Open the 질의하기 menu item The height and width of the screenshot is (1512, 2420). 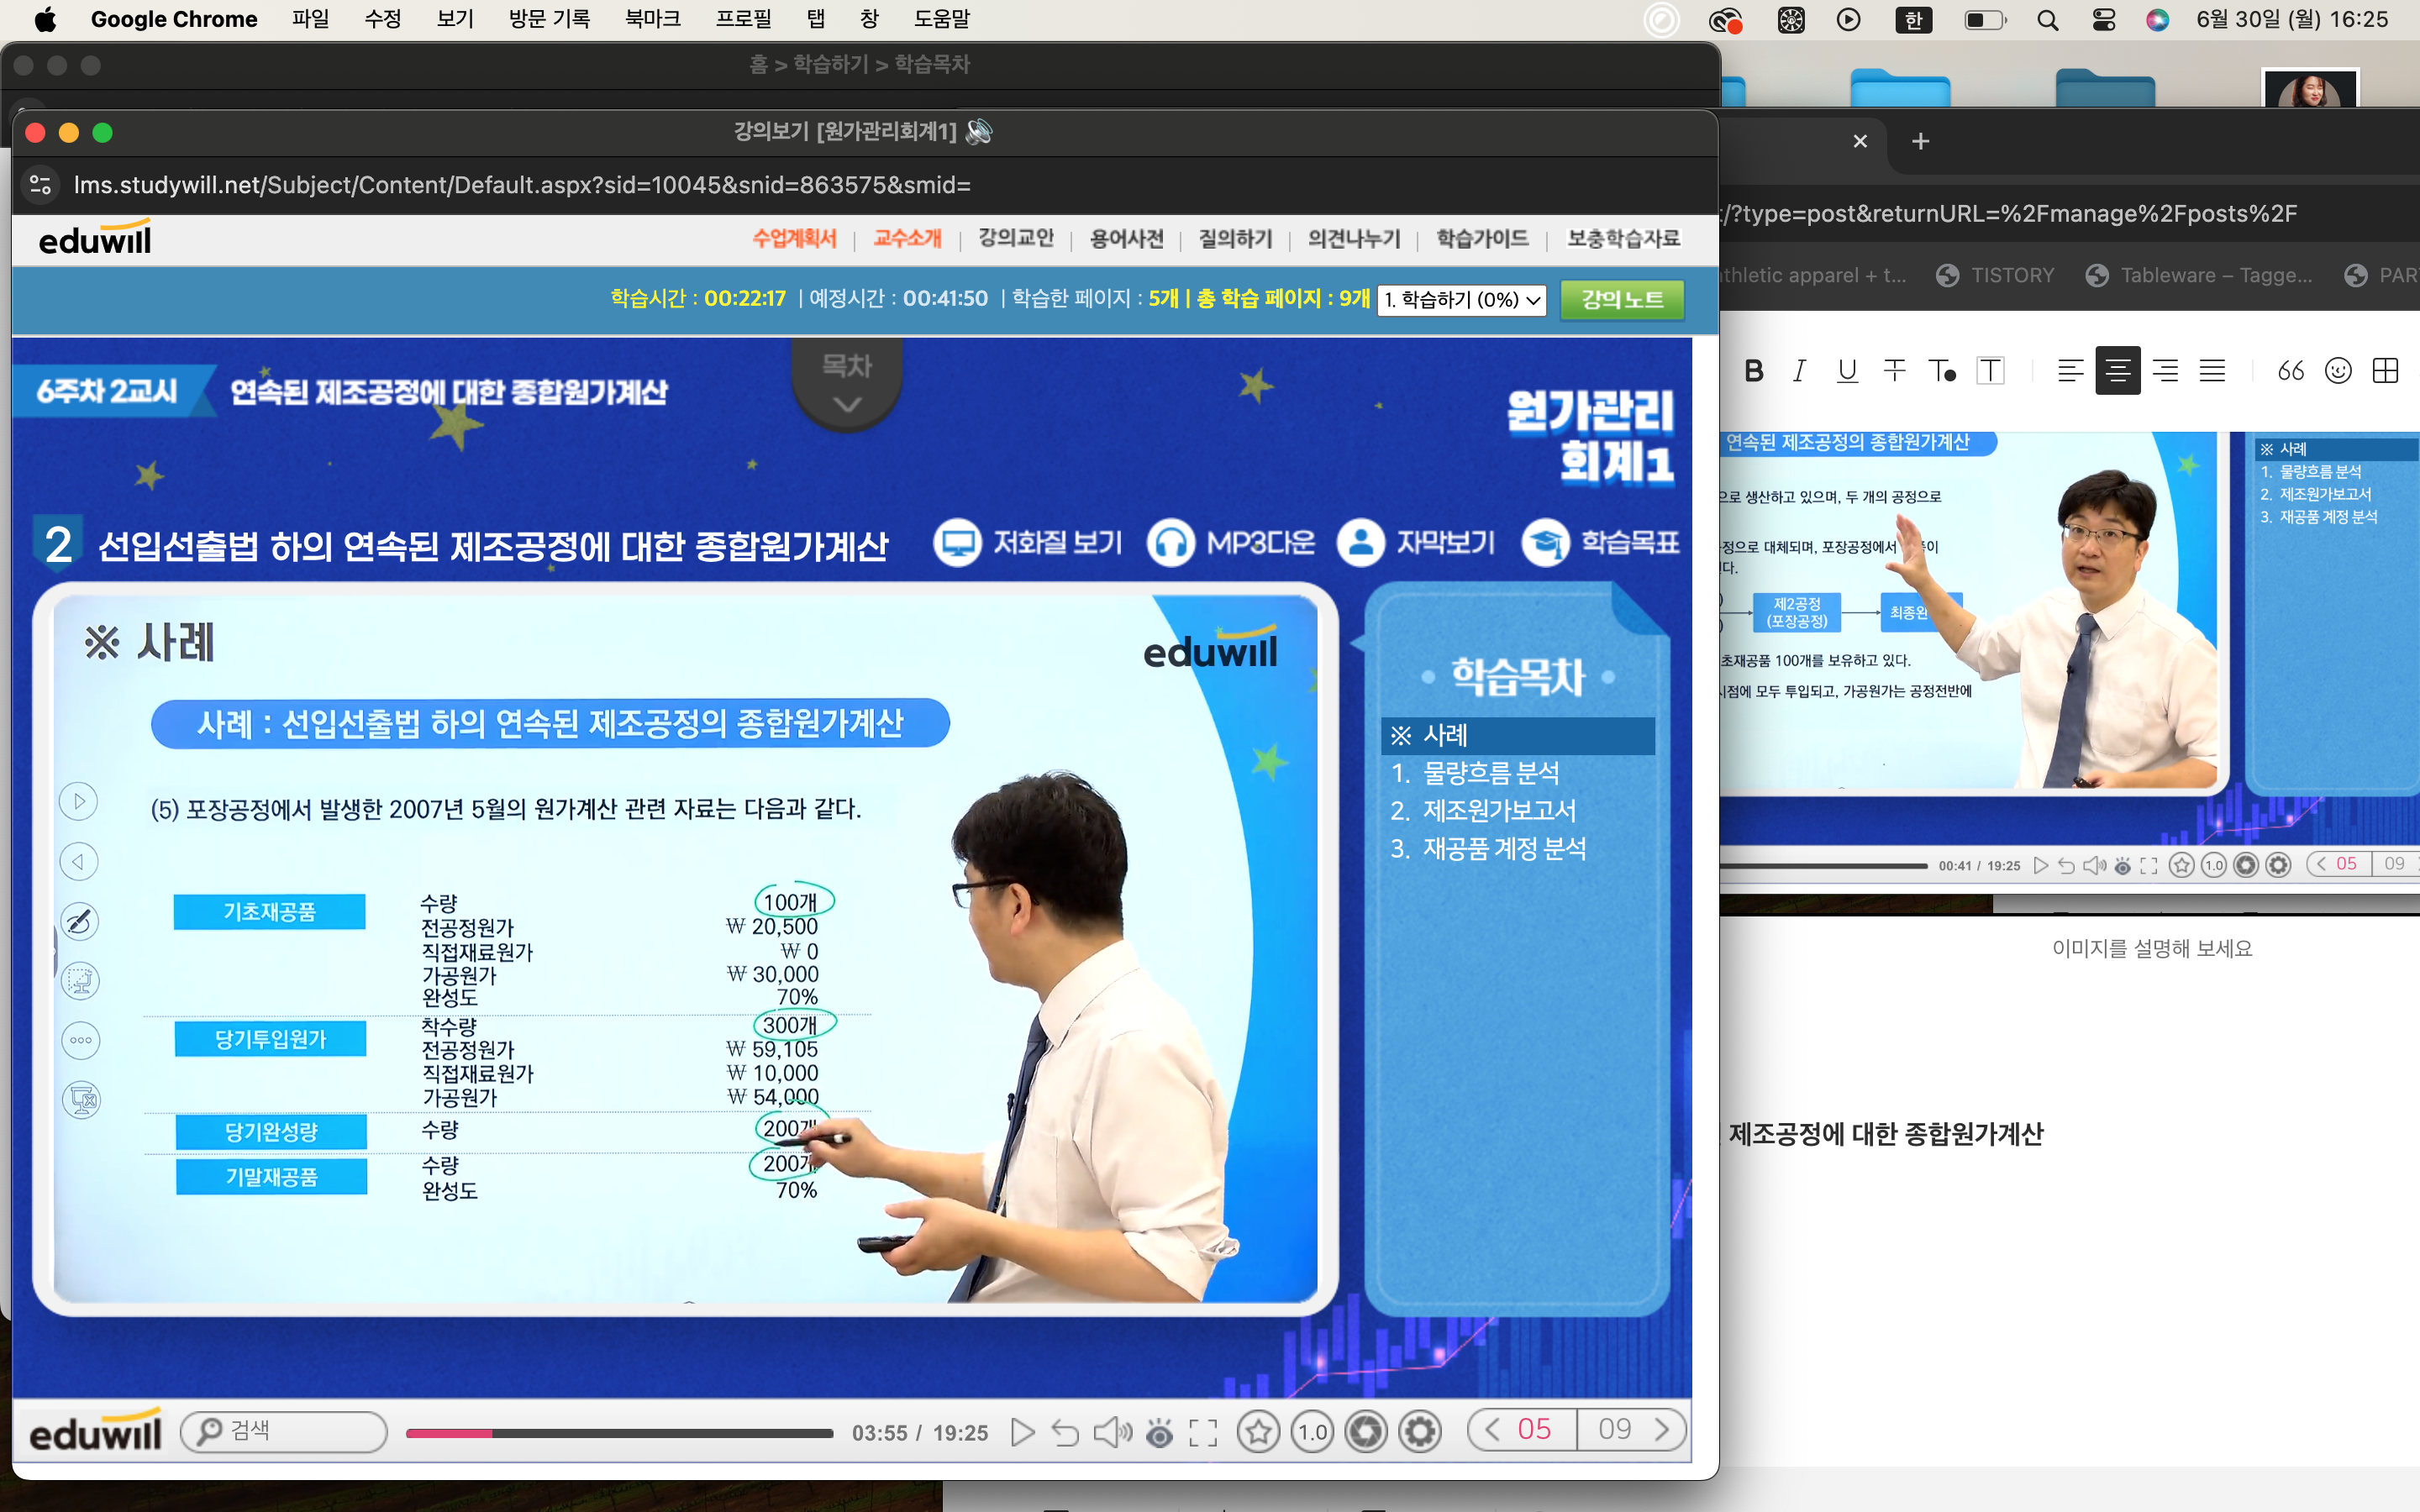click(x=1235, y=239)
